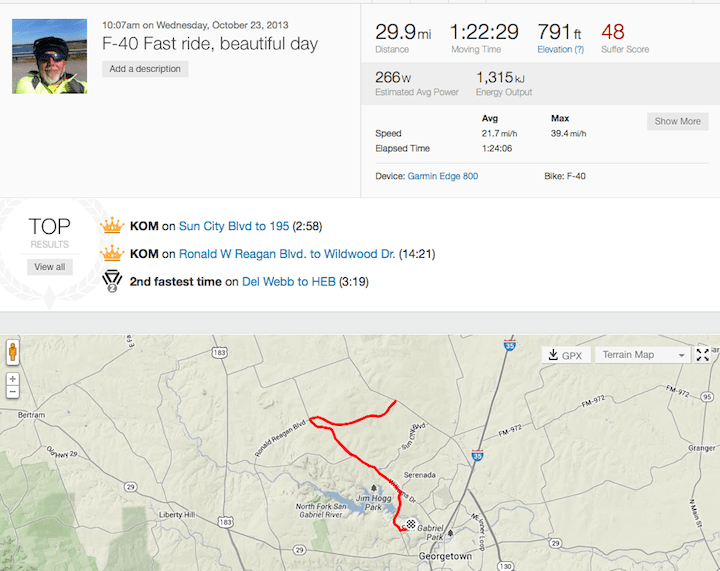
Task: Expand ride stats with Show More
Action: (x=677, y=121)
